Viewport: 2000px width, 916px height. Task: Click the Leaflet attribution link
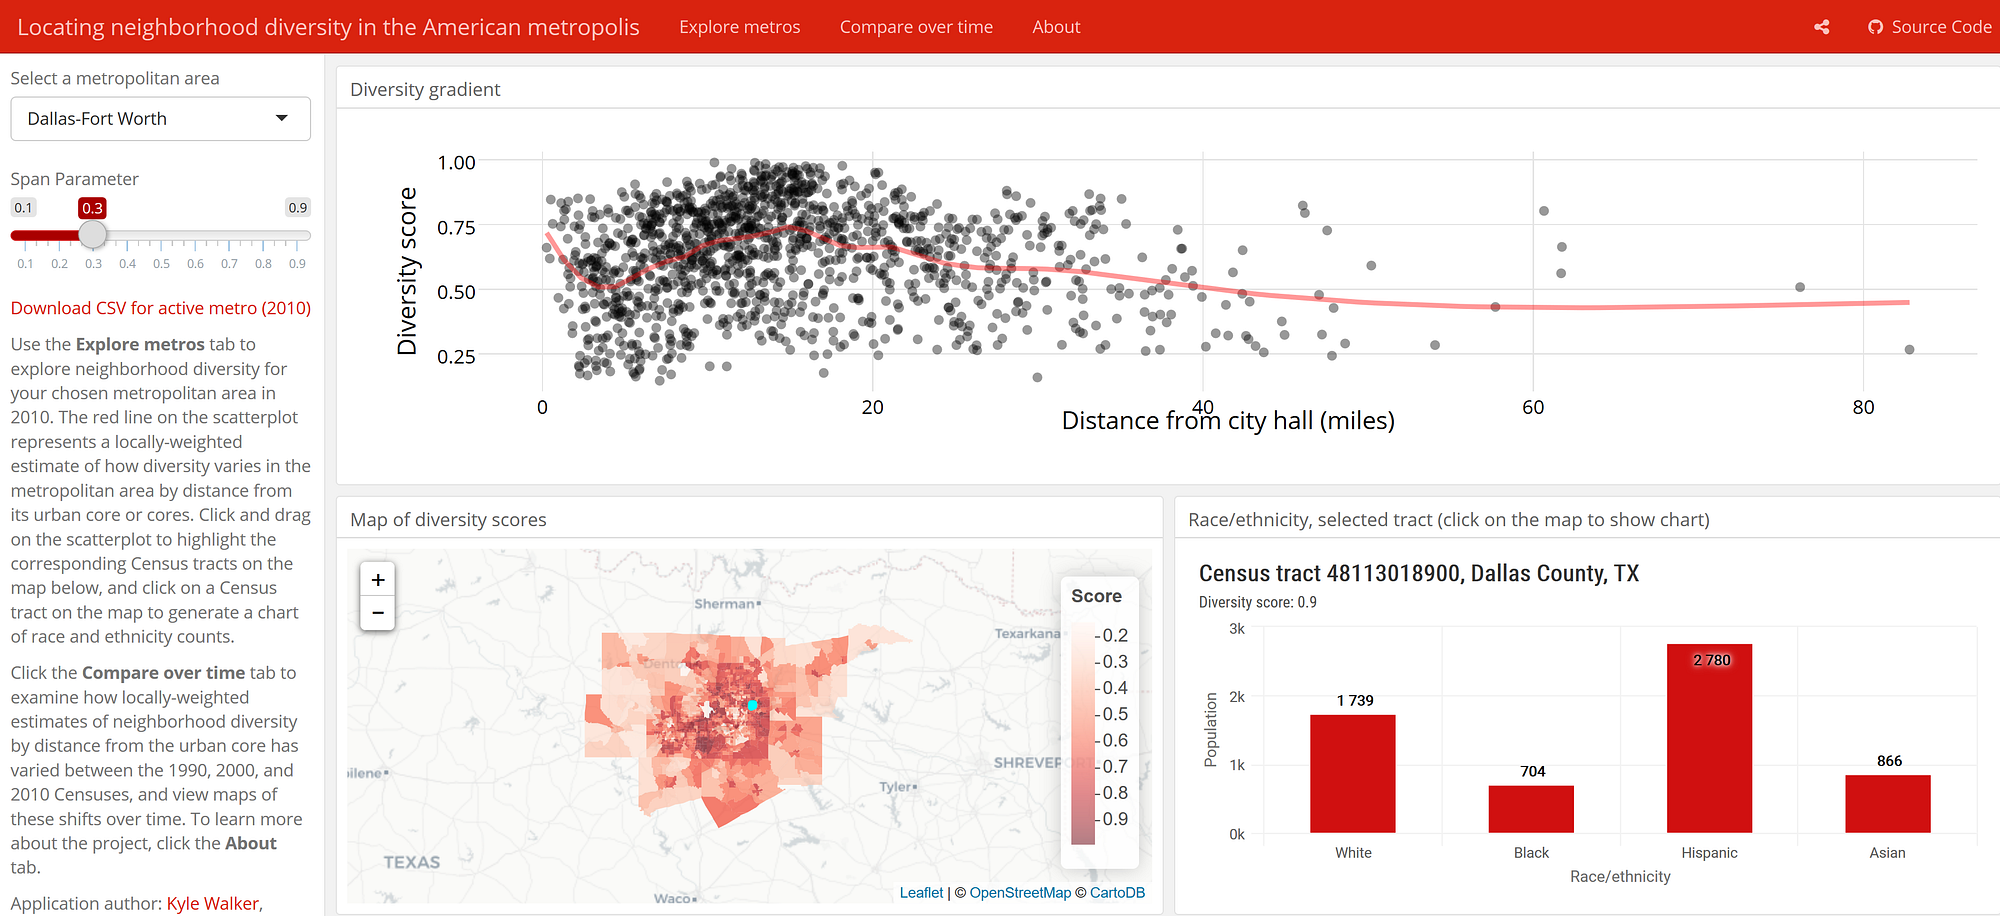920,892
